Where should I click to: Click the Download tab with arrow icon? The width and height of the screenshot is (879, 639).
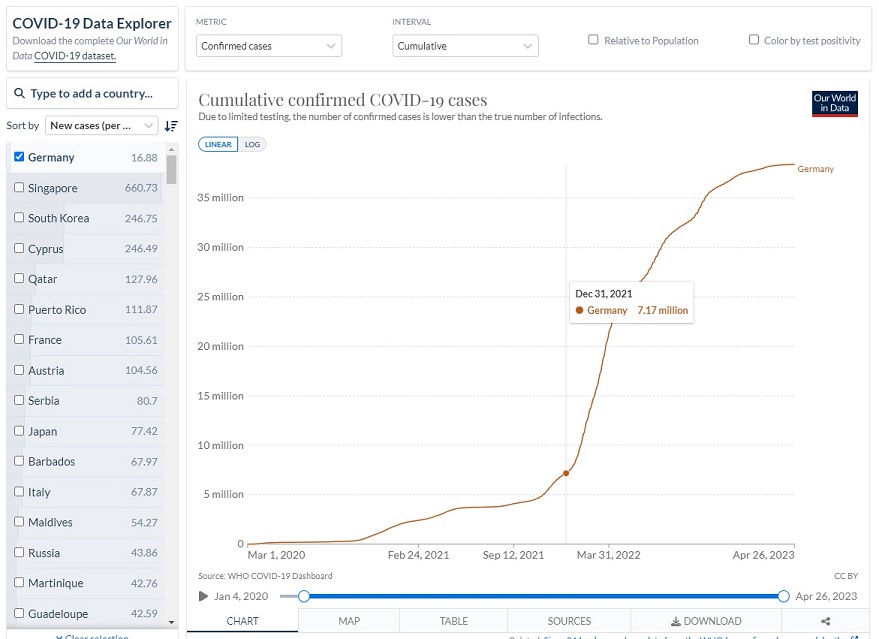(706, 621)
